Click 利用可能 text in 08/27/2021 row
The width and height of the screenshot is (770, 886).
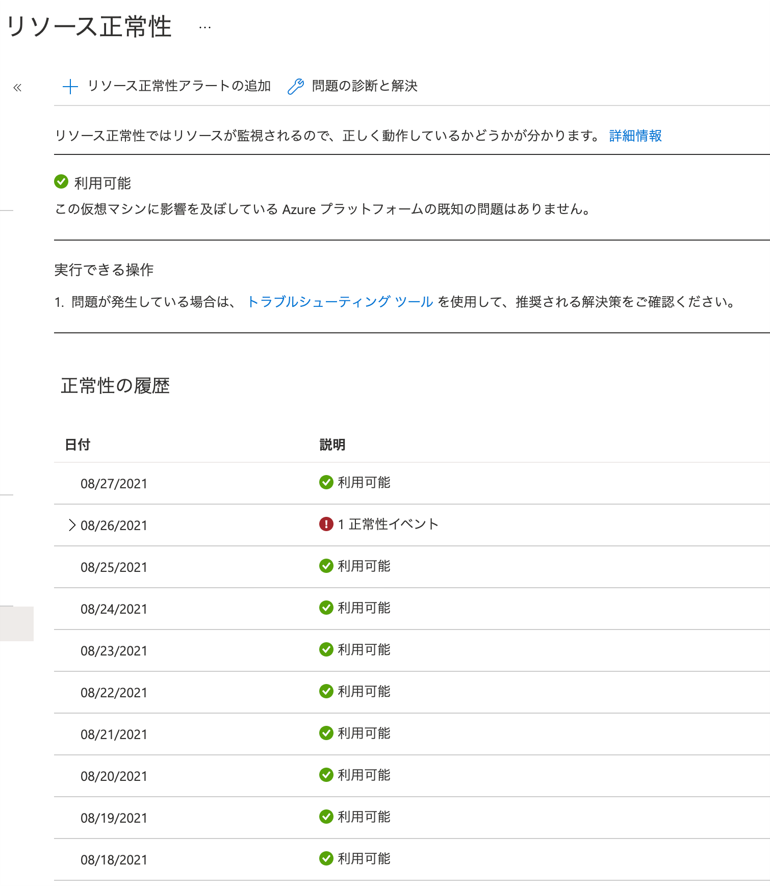click(x=364, y=483)
